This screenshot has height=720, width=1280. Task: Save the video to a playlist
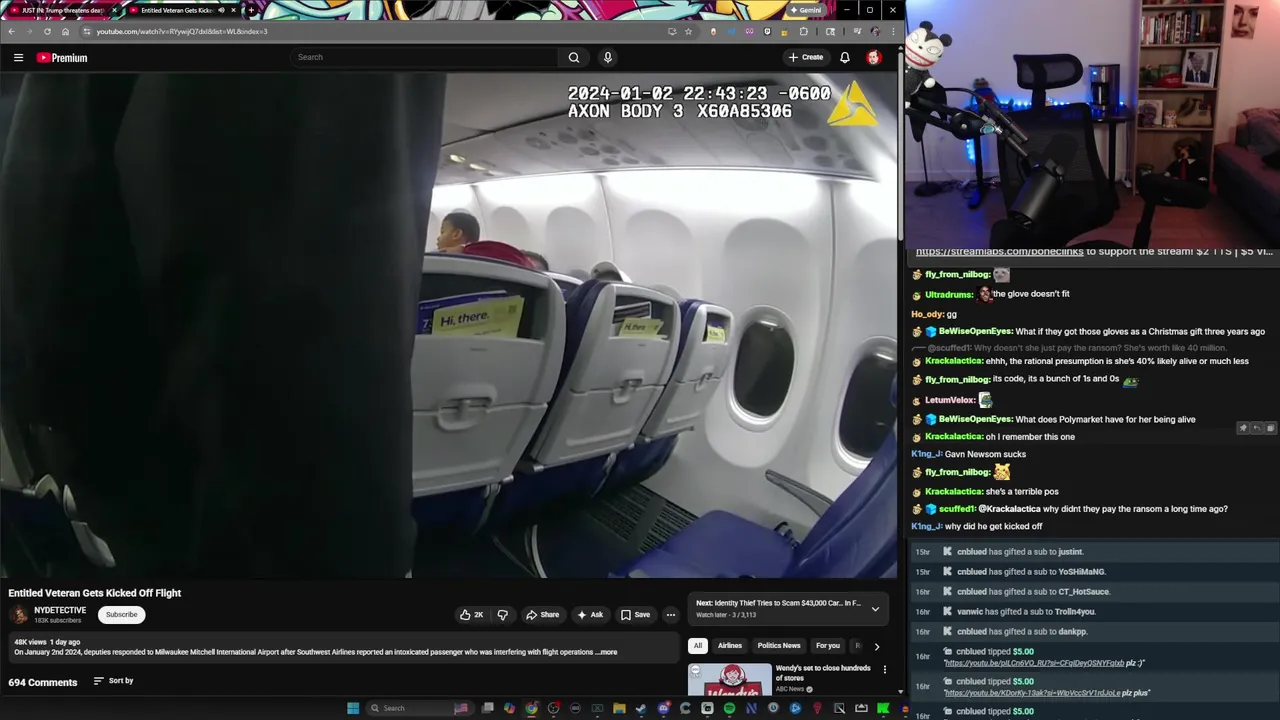[x=635, y=615]
